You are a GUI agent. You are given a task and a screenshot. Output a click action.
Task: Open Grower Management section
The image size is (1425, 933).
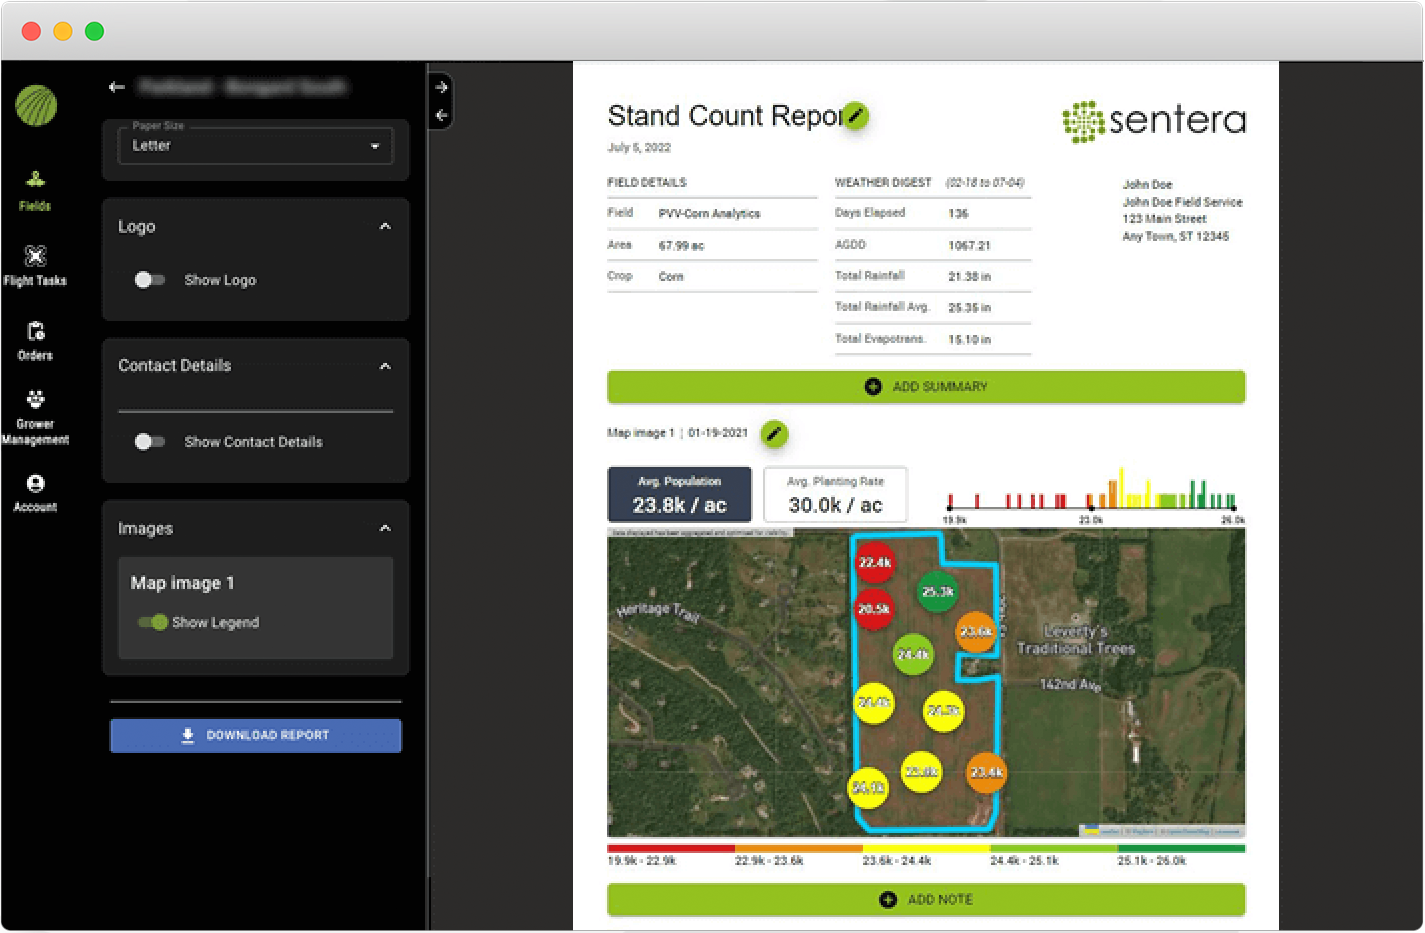[35, 417]
